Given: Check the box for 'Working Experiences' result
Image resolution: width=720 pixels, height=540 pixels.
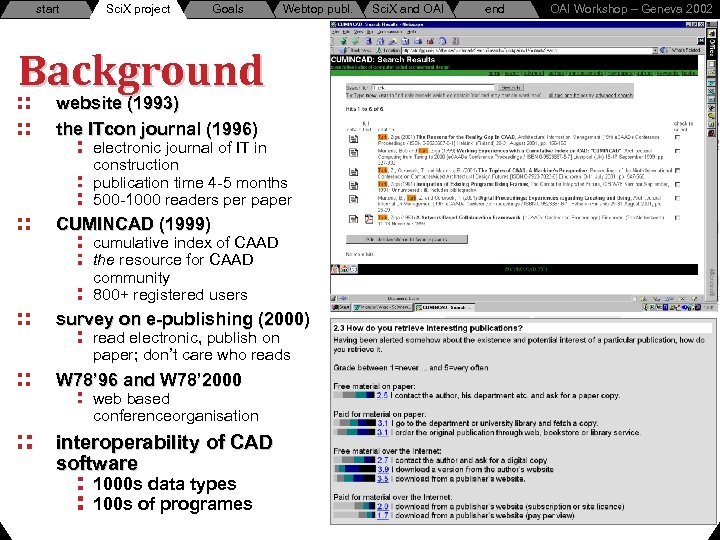Looking at the screenshot, I should coord(678,151).
